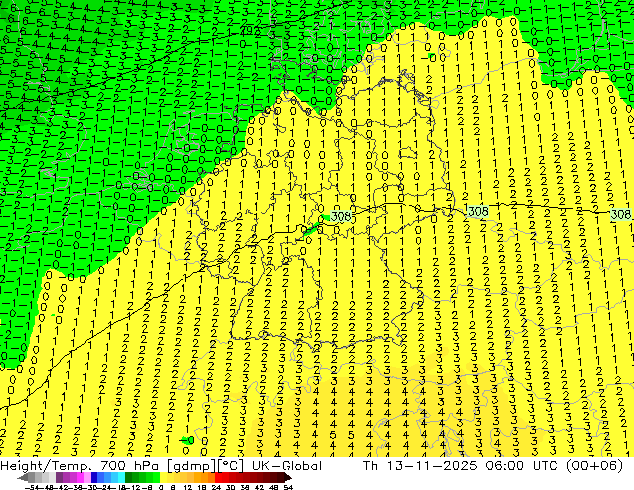The width and height of the screenshot is (634, 490).
Task: Click the magenta swatch in the colour scale
Action: (x=80, y=478)
